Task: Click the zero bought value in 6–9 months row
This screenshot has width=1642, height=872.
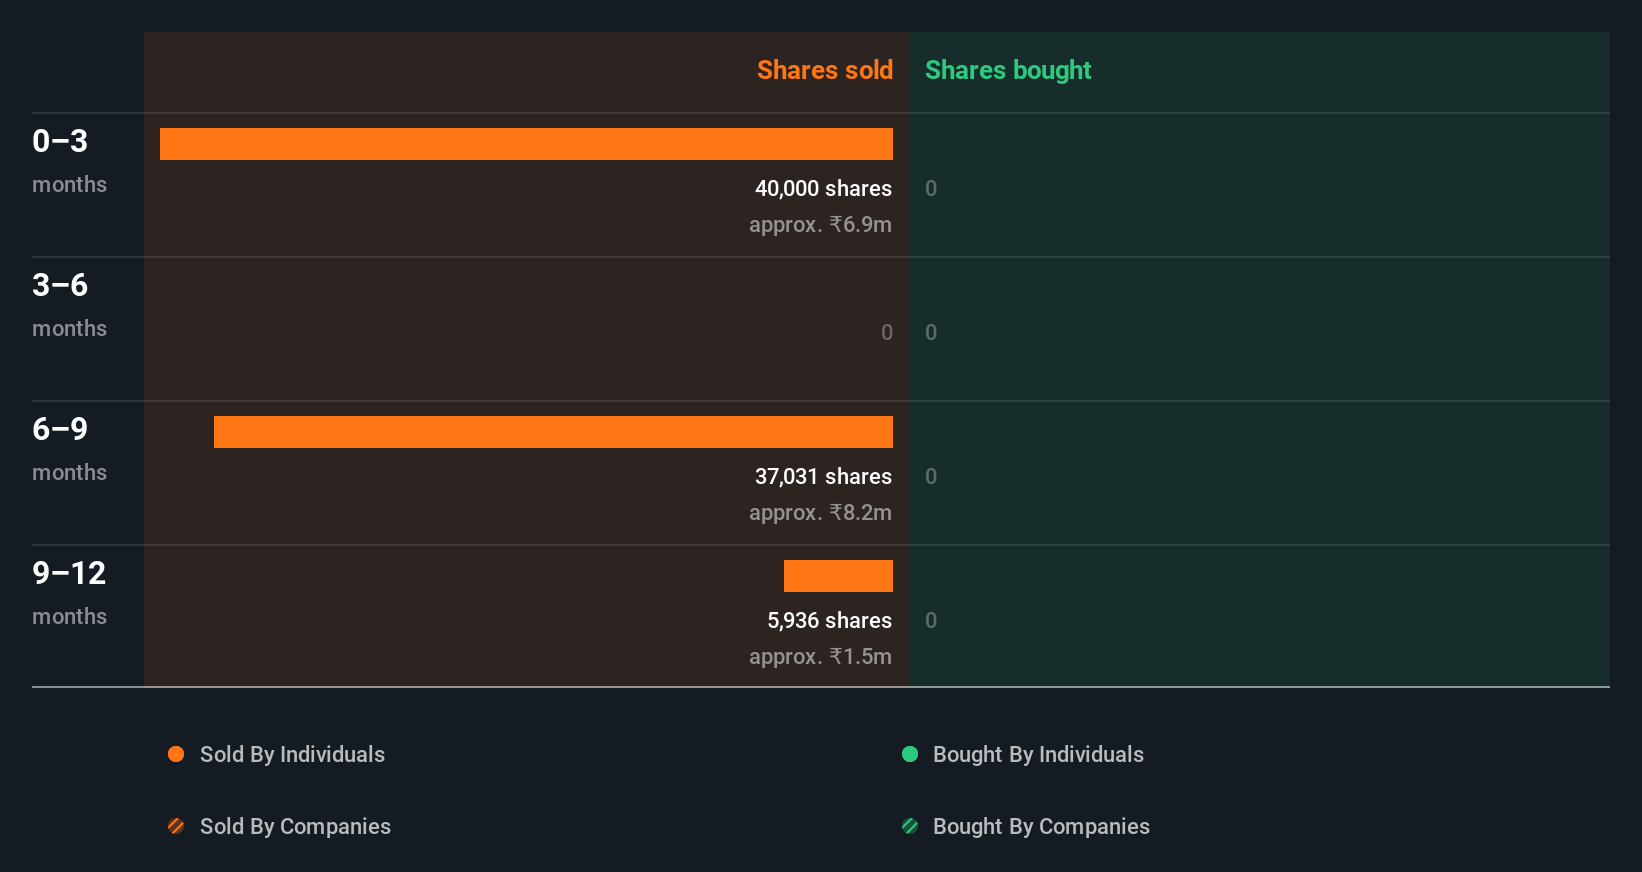Action: 931,476
